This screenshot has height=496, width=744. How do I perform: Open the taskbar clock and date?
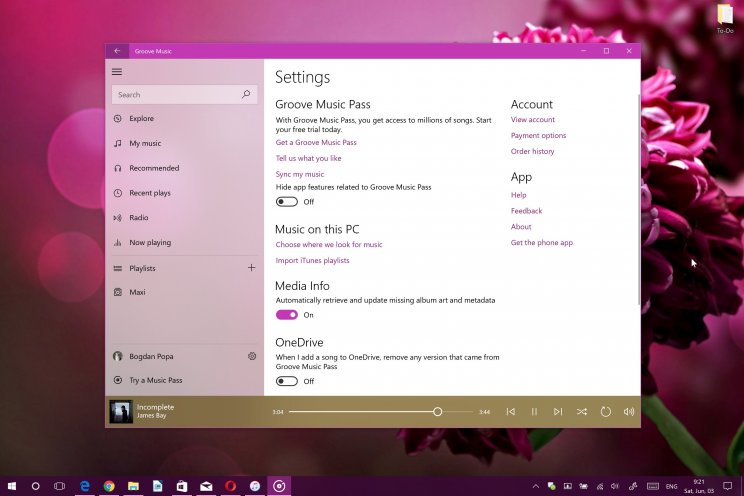pyautogui.click(x=699, y=486)
